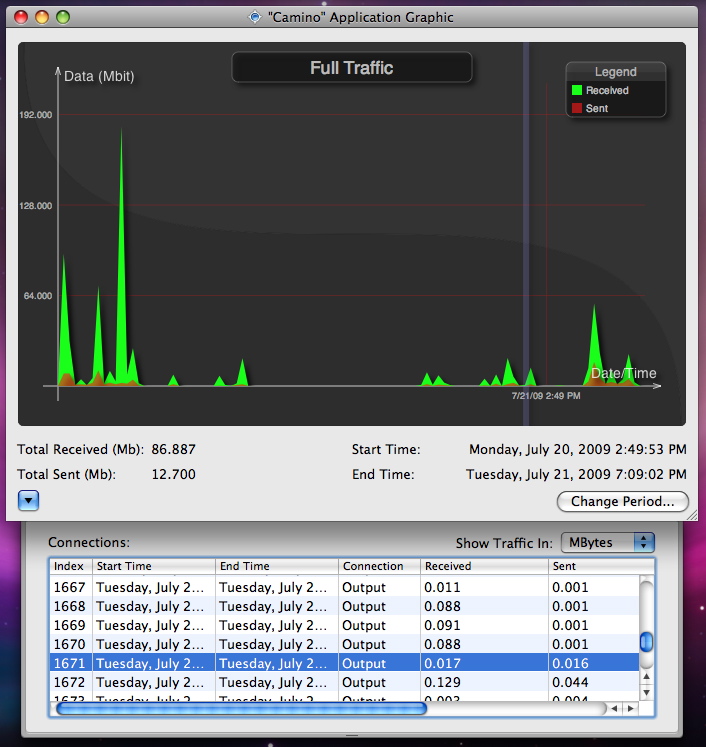Image resolution: width=706 pixels, height=747 pixels.
Task: Sort by the Sent column header
Action: point(601,566)
